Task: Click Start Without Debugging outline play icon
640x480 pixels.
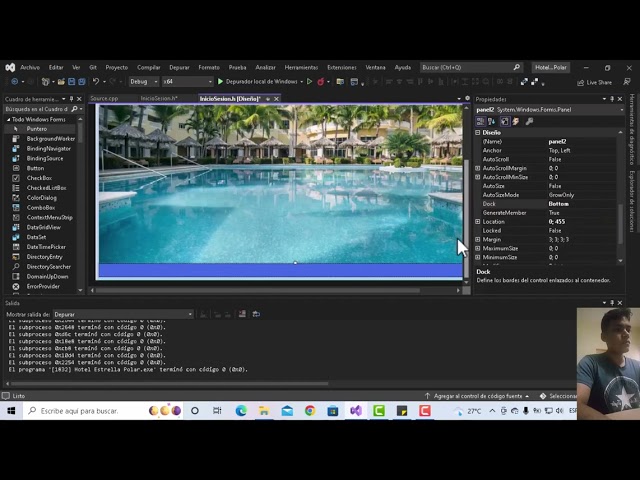Action: pyautogui.click(x=310, y=82)
